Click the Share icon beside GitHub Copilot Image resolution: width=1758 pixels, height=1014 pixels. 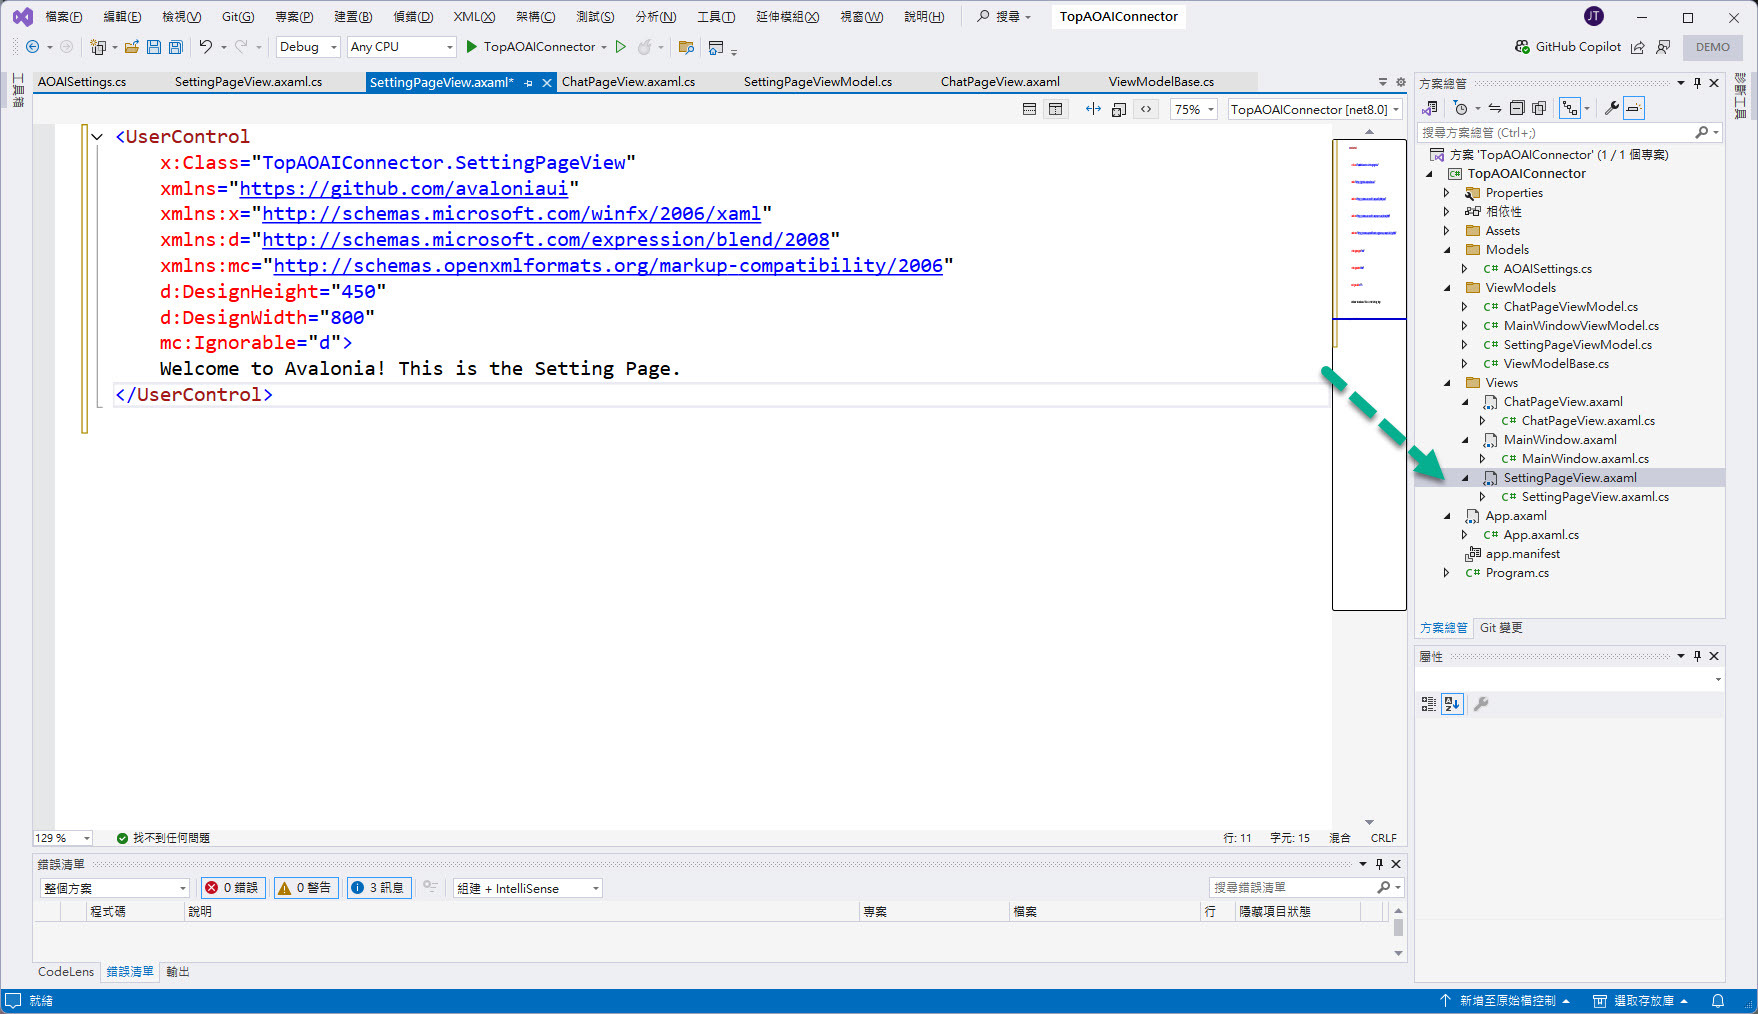tap(1638, 47)
